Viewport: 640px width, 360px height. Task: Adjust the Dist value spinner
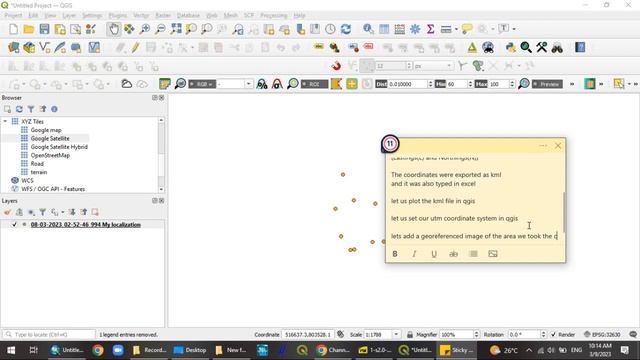430,84
